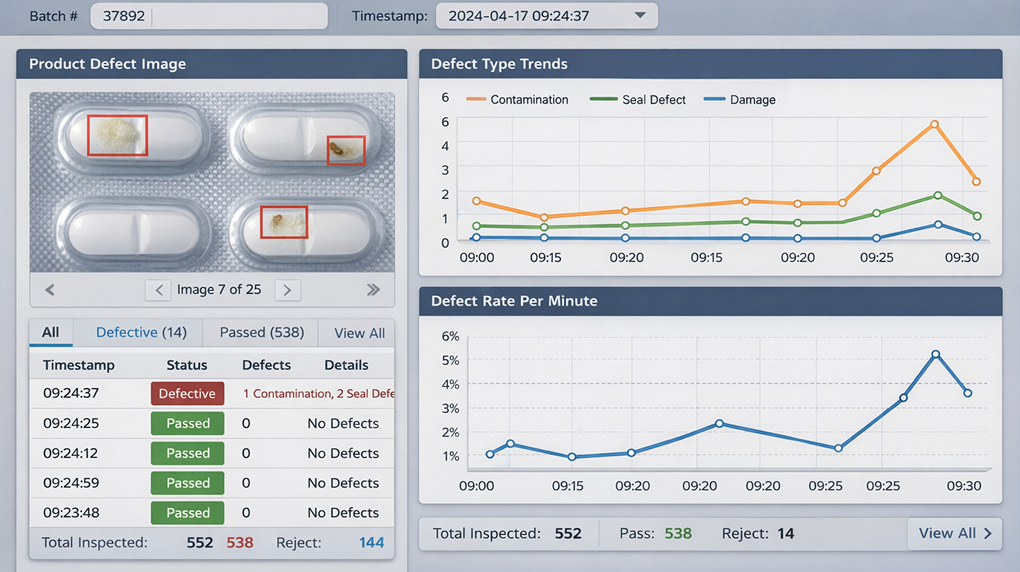Select defect marker on bottom-right pill
The height and width of the screenshot is (572, 1020).
(x=284, y=222)
